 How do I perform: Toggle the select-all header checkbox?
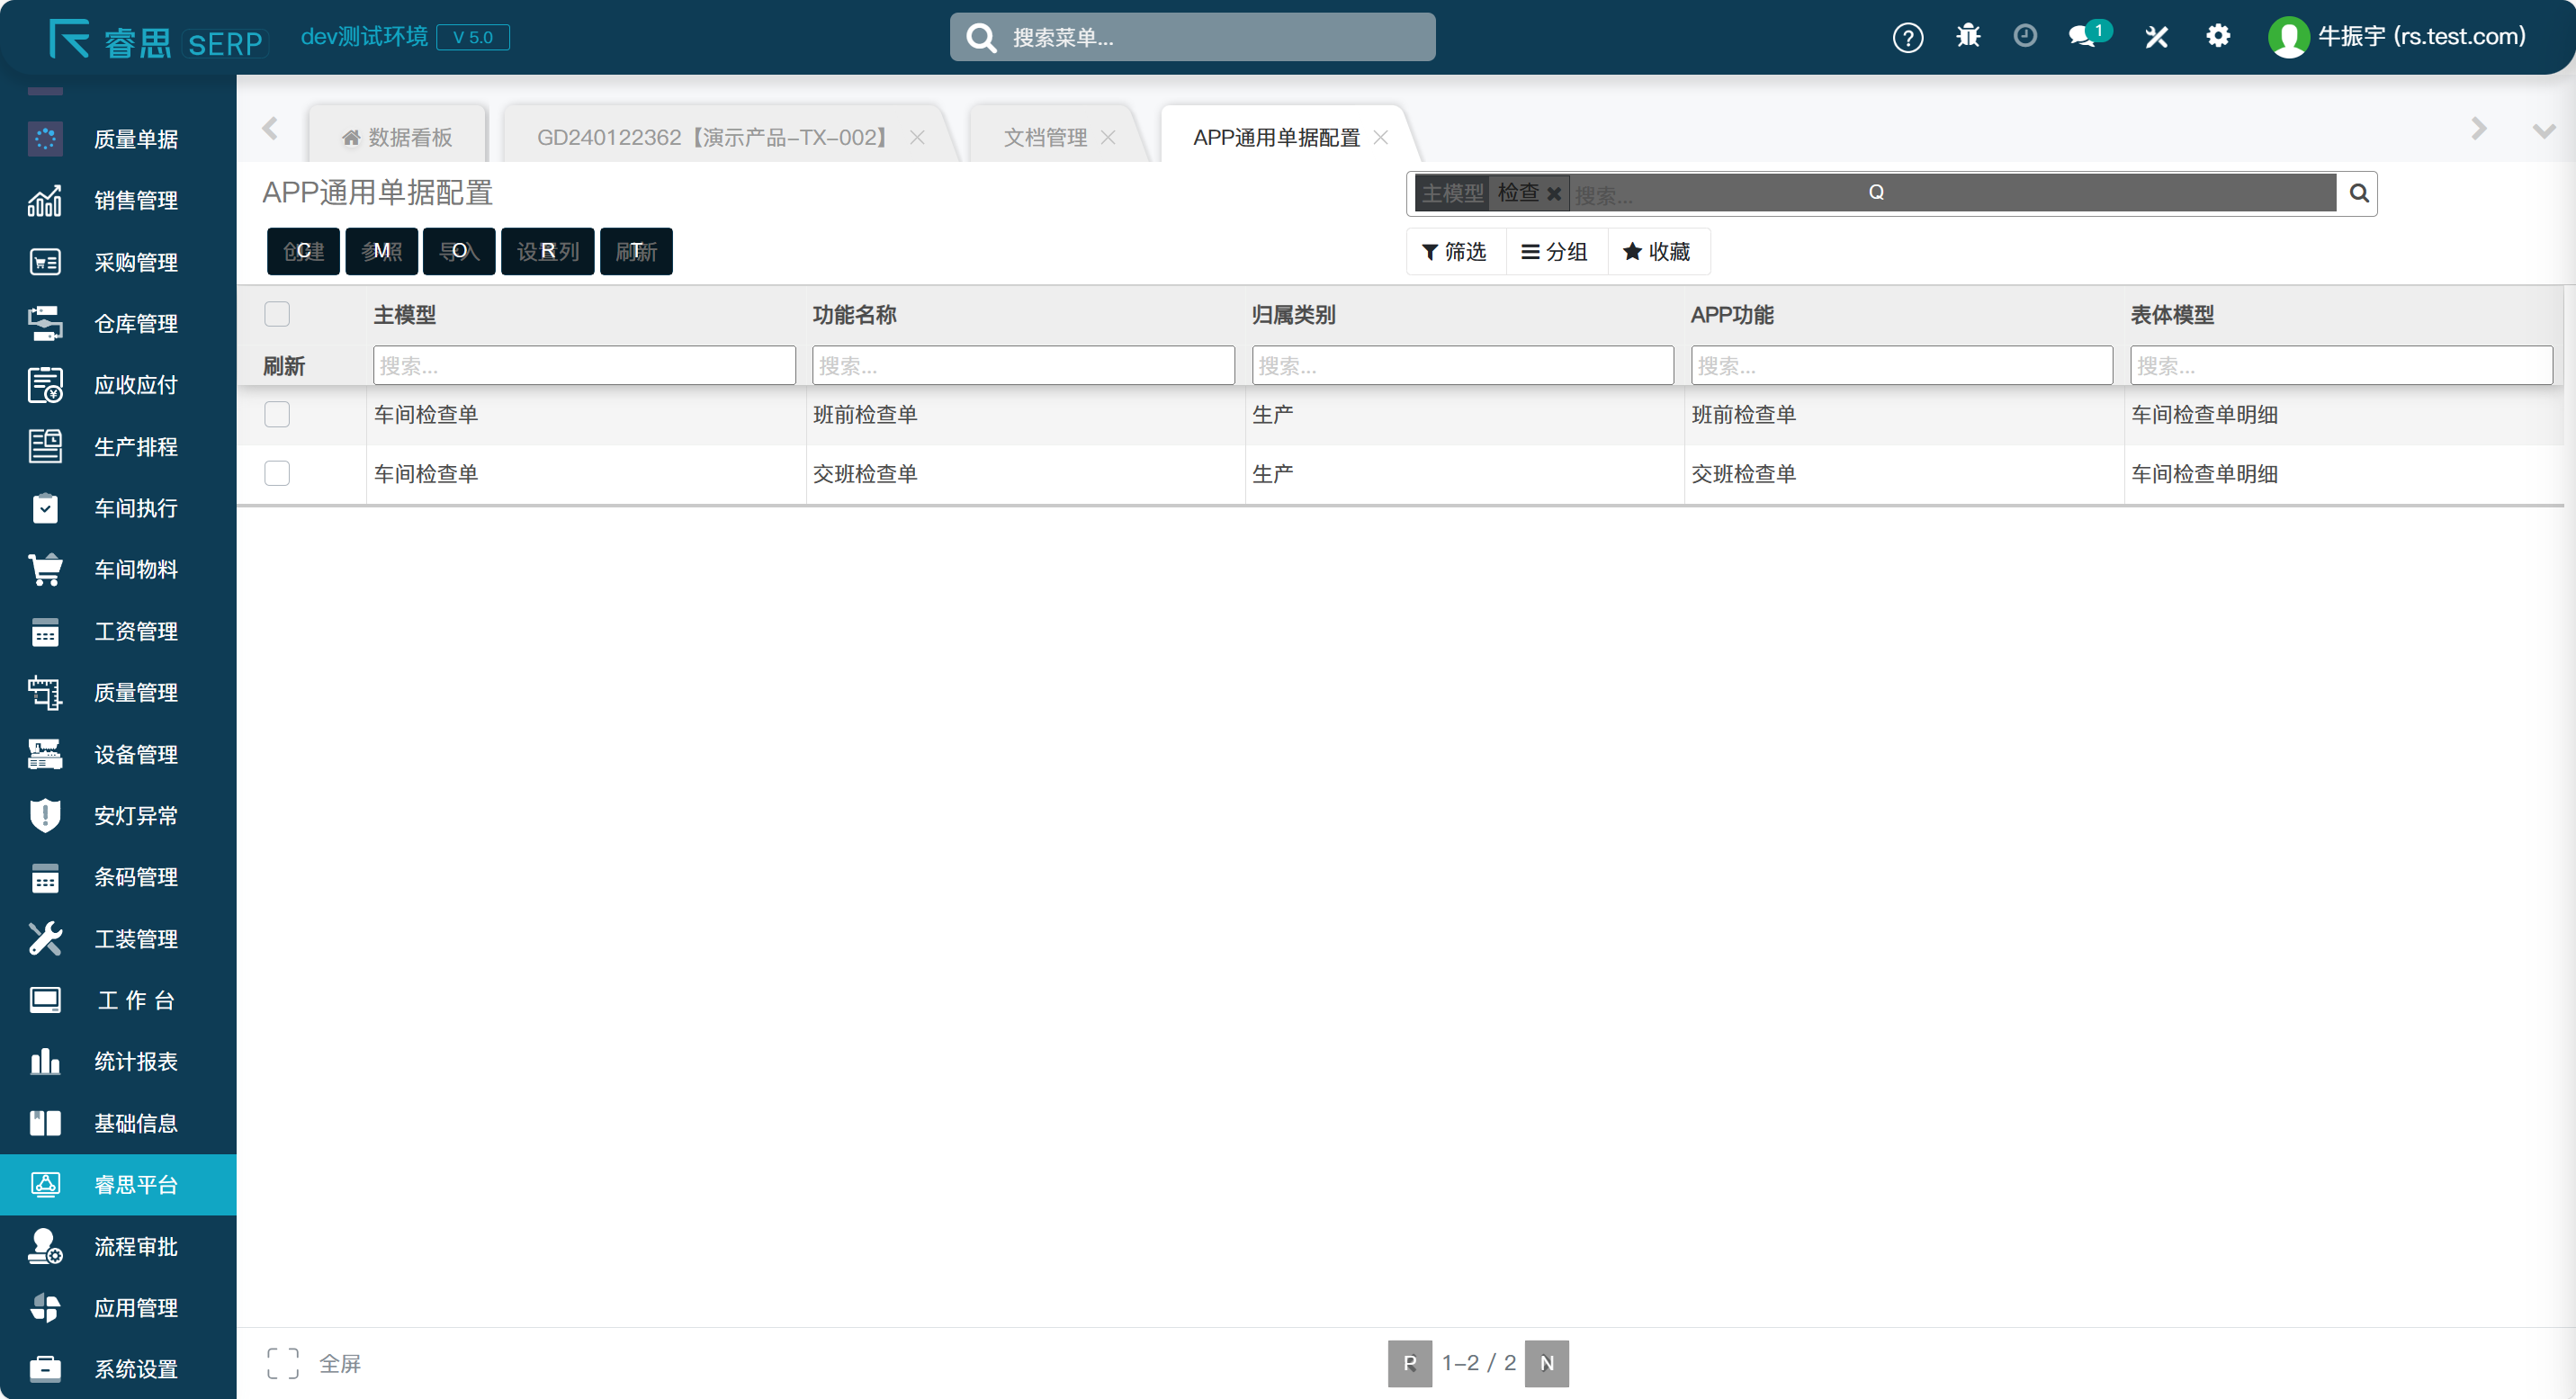click(x=277, y=314)
